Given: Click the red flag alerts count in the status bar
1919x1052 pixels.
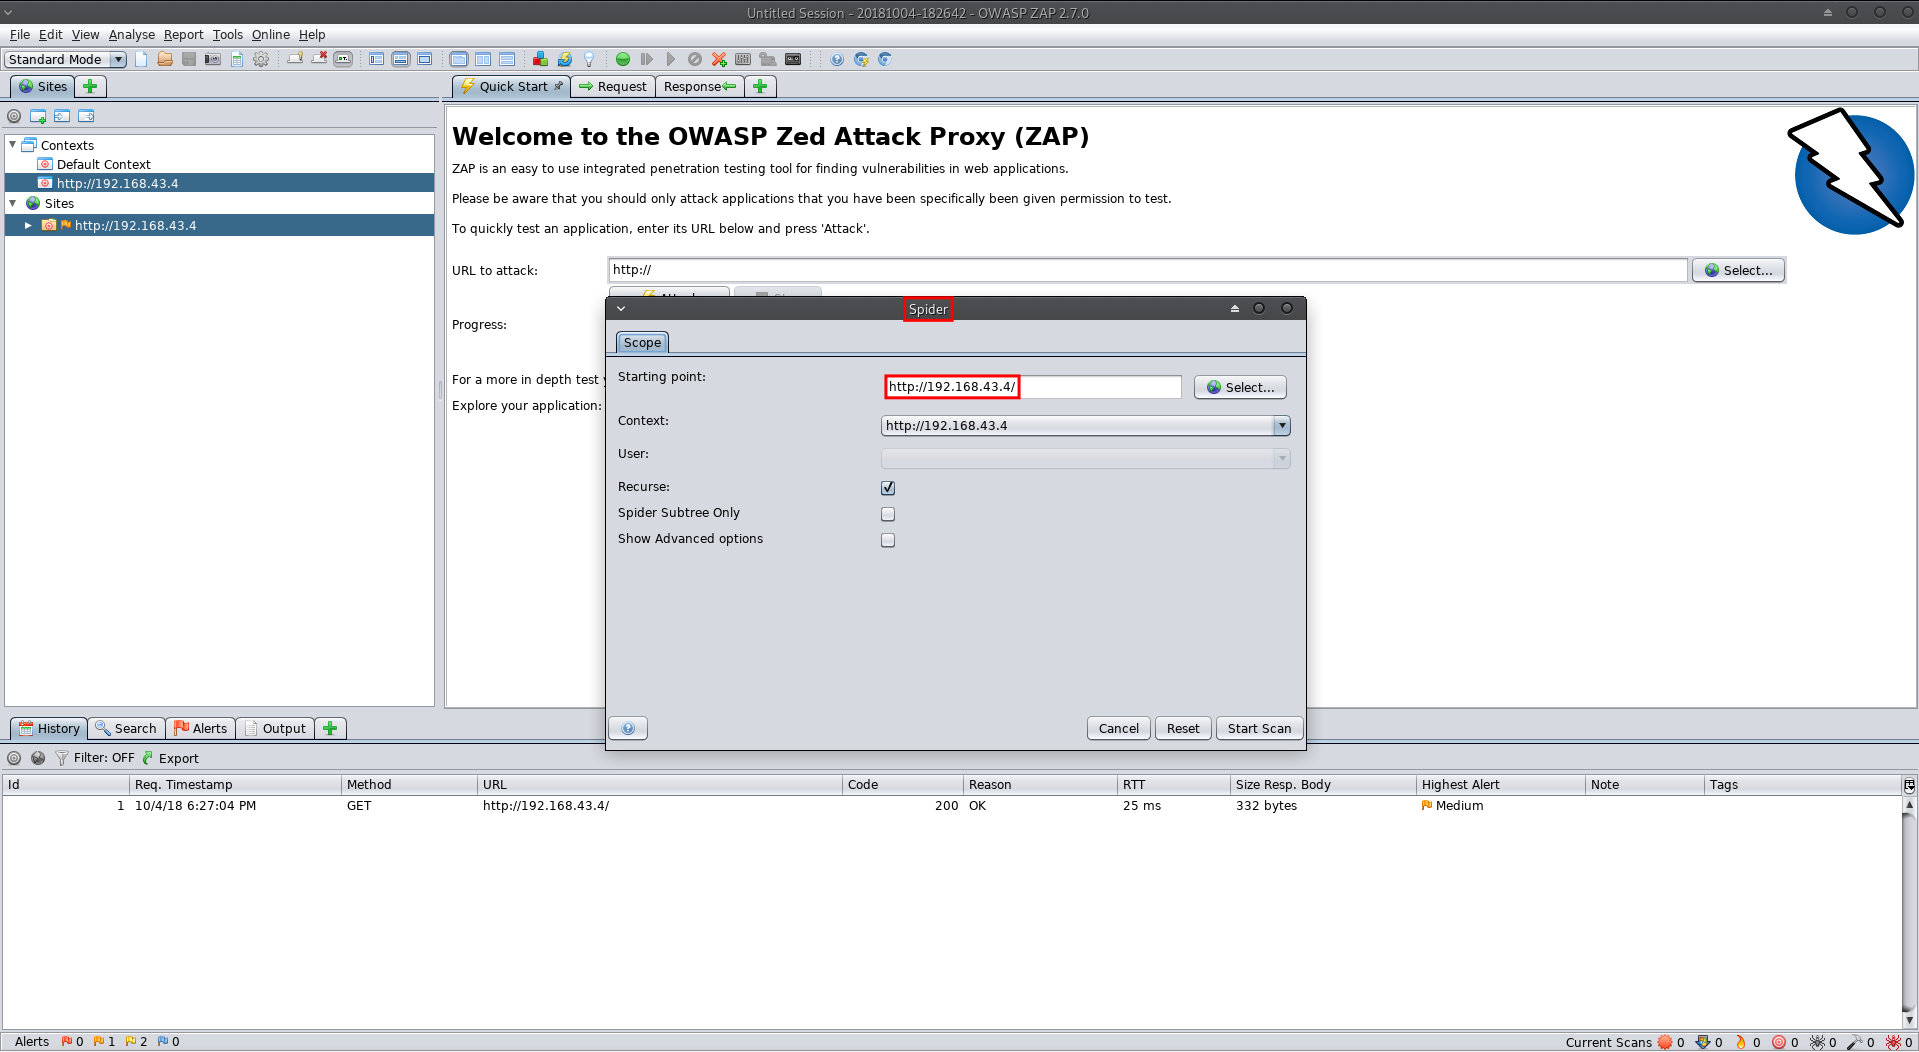Looking at the screenshot, I should click(x=72, y=1041).
